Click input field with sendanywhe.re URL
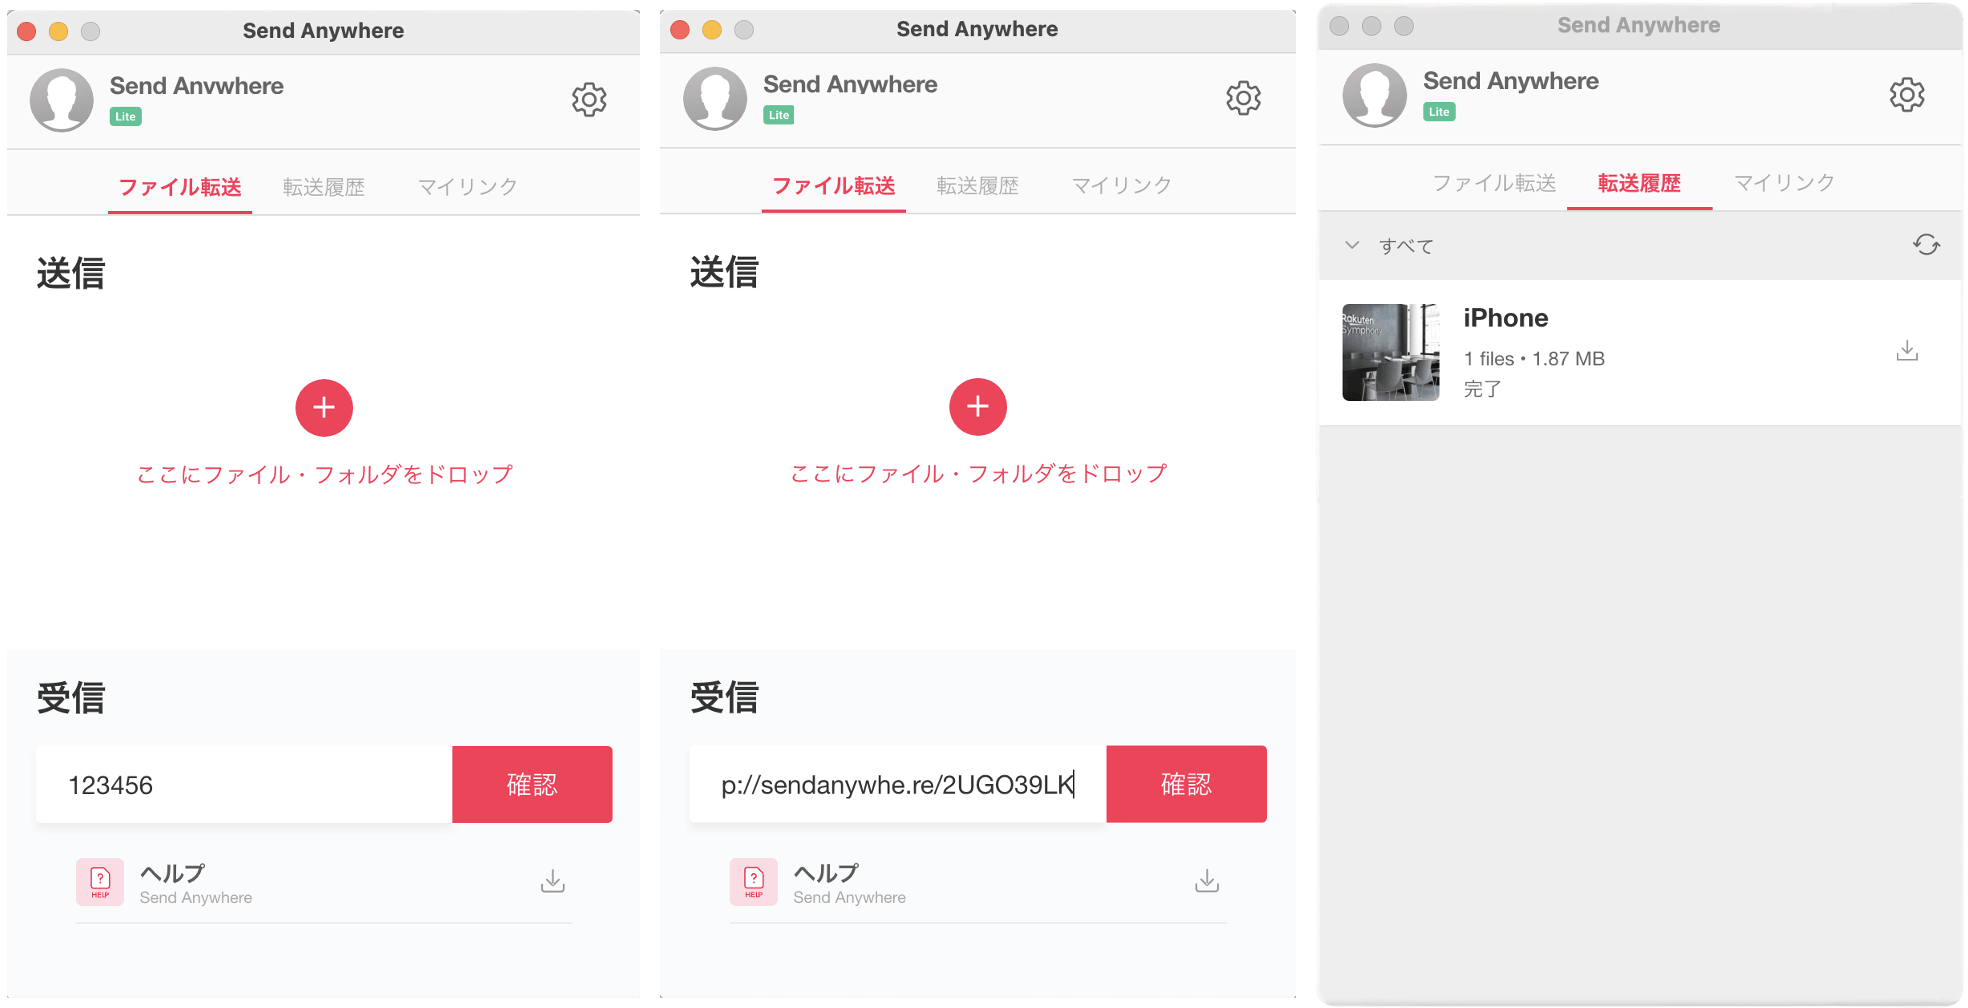Screen dimensions: 1968x1008 tap(898, 784)
